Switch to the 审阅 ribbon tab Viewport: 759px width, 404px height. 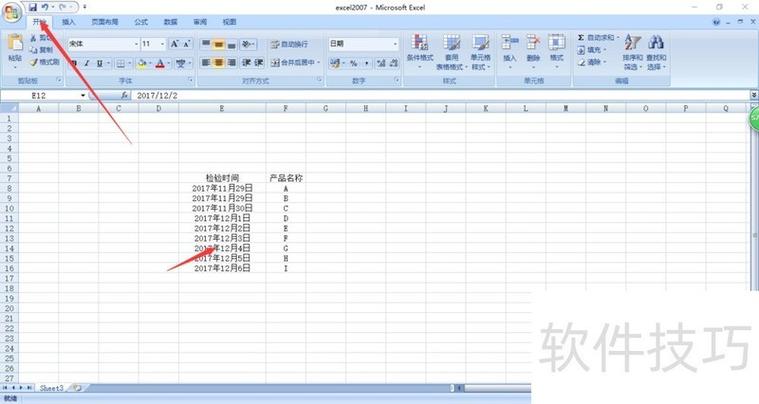[x=200, y=22]
